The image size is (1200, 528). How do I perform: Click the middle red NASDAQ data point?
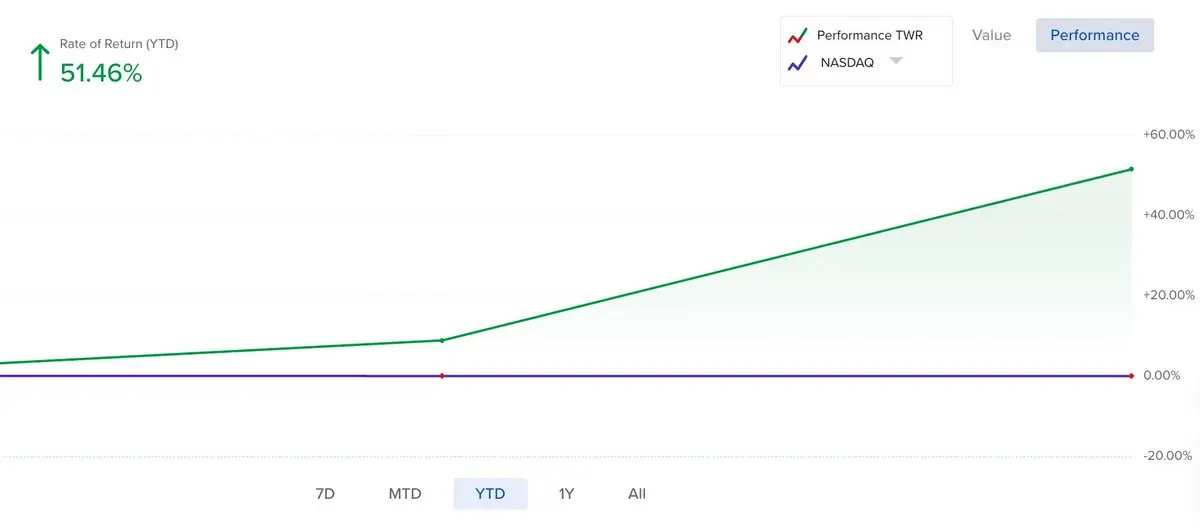(442, 376)
